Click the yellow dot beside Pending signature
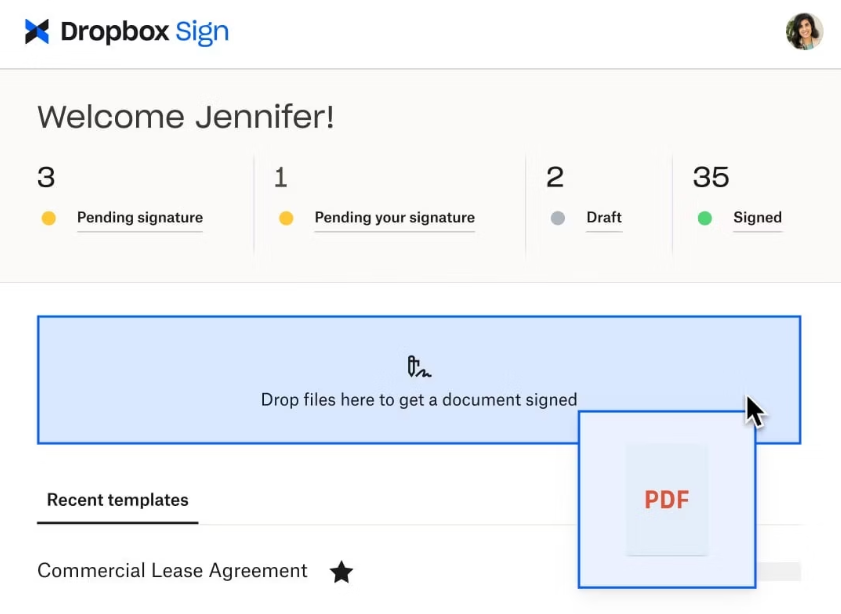 (49, 218)
